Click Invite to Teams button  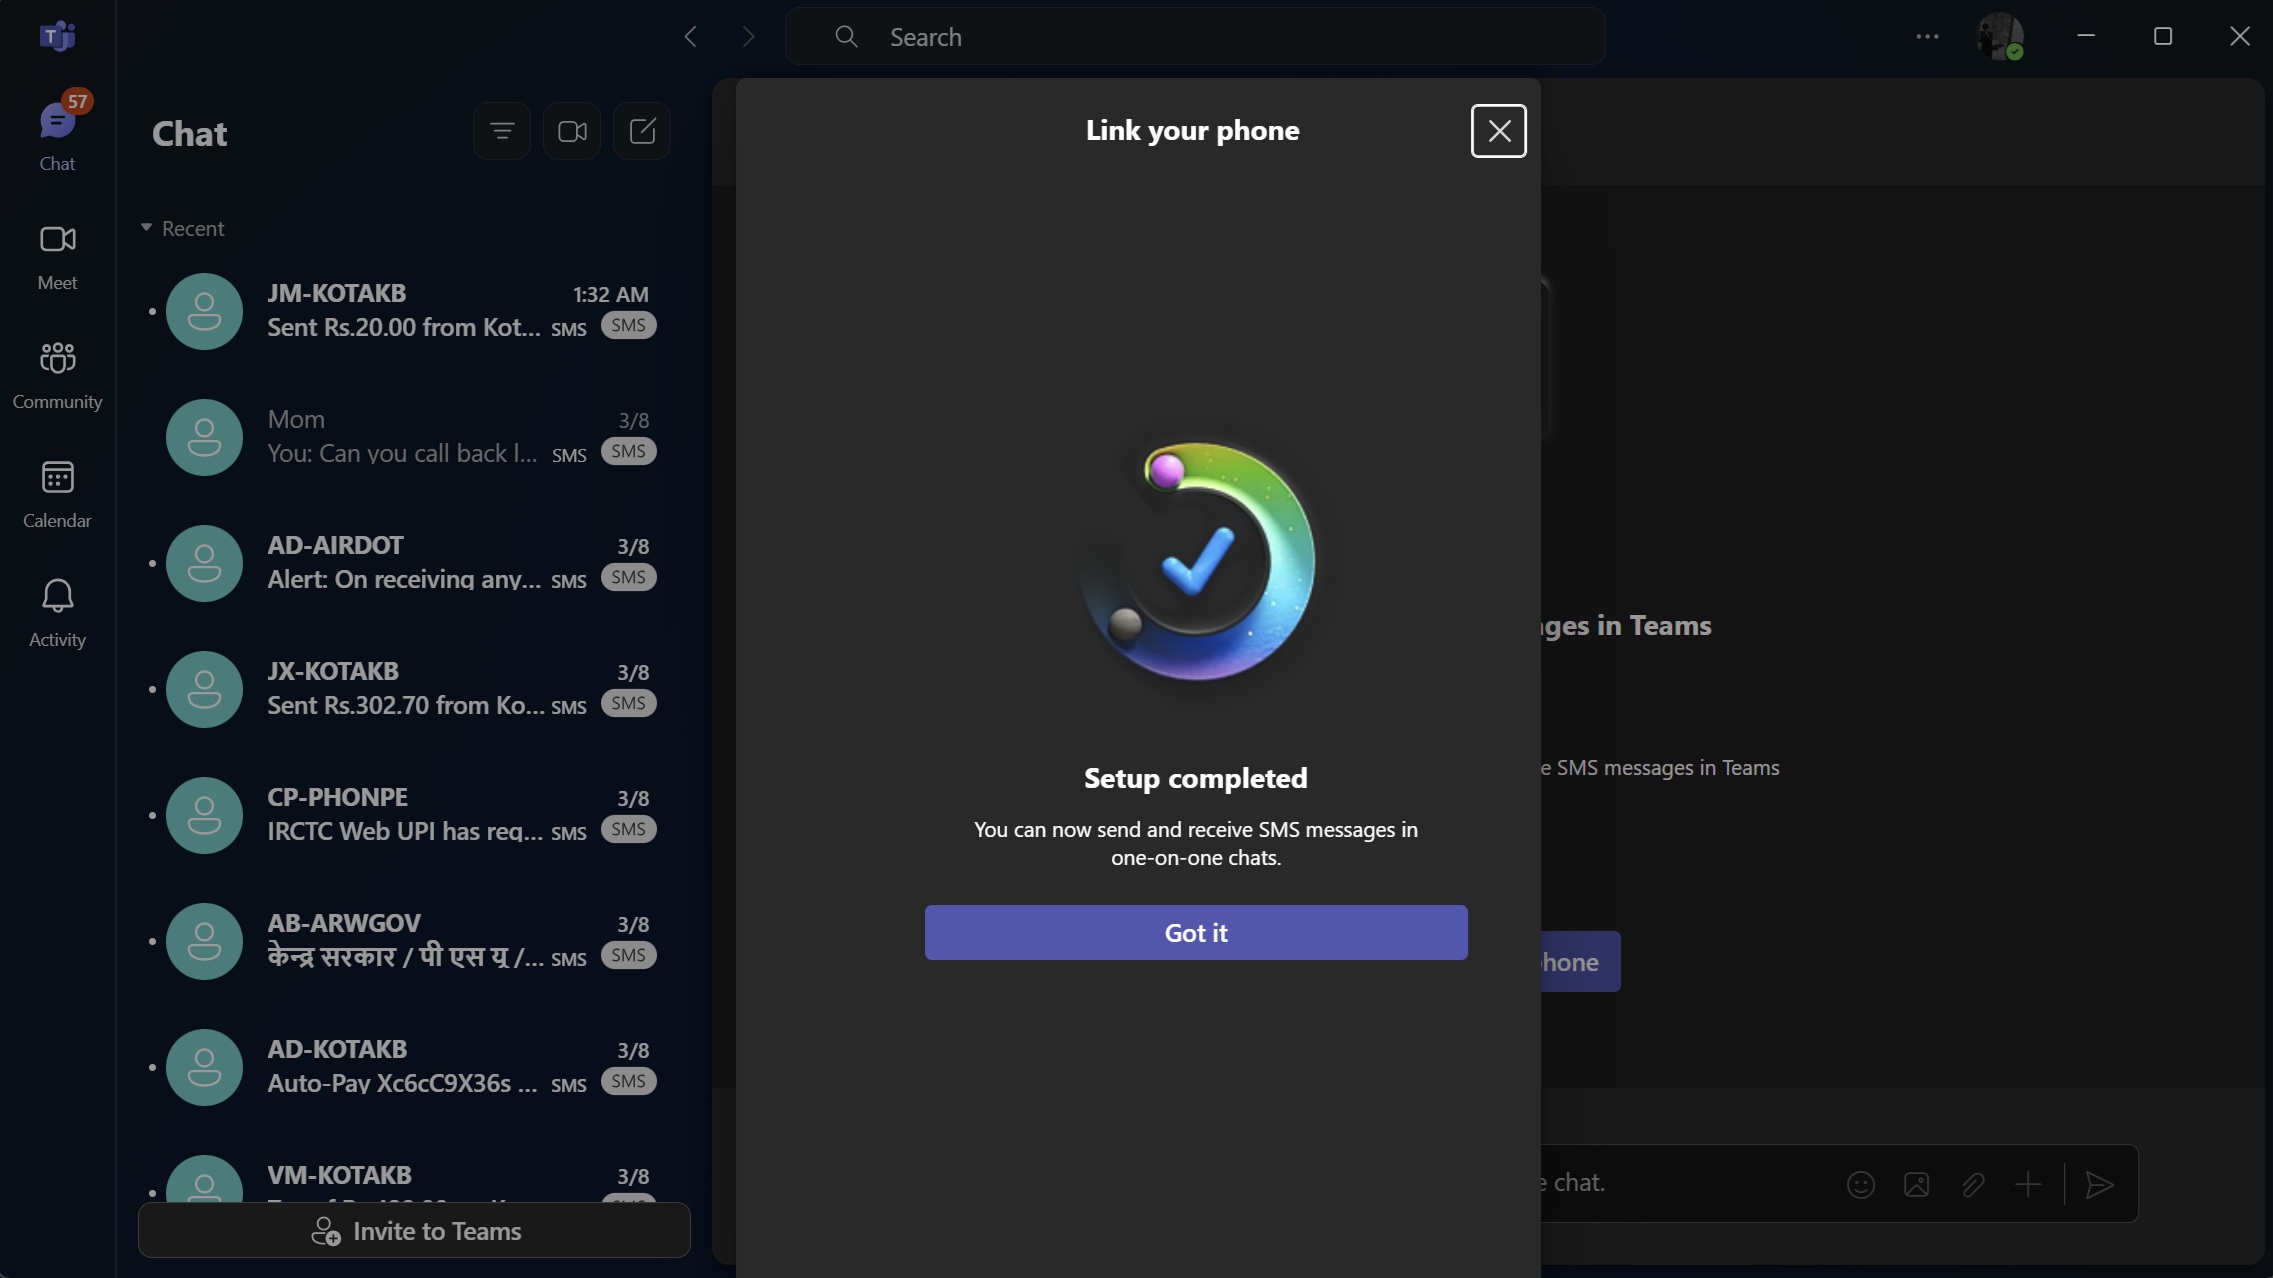pyautogui.click(x=414, y=1230)
